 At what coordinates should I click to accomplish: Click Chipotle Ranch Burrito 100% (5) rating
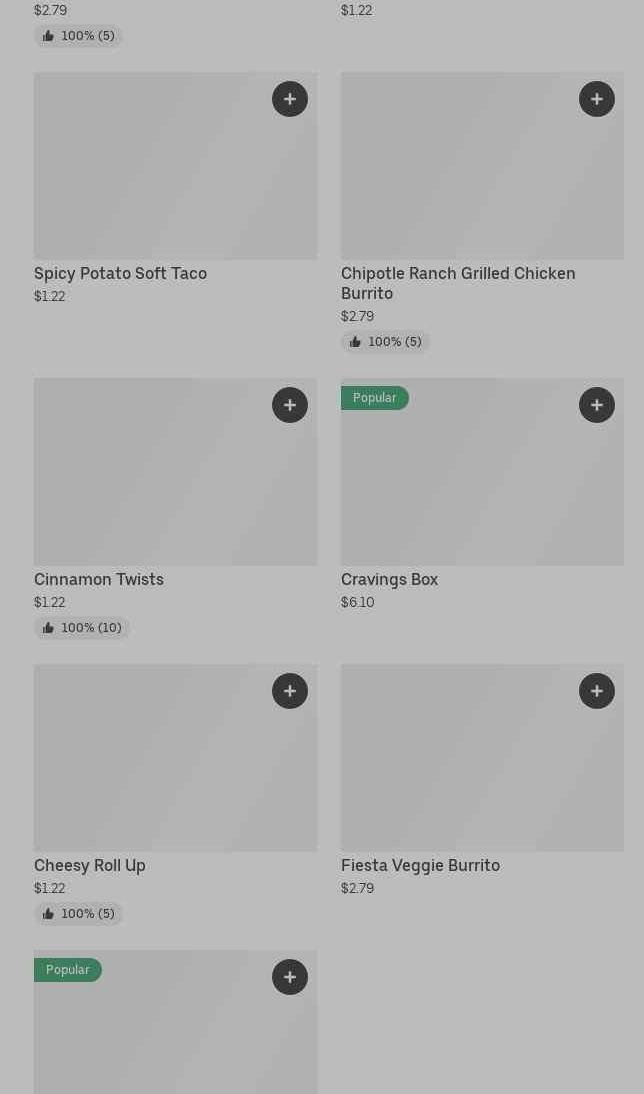(385, 342)
